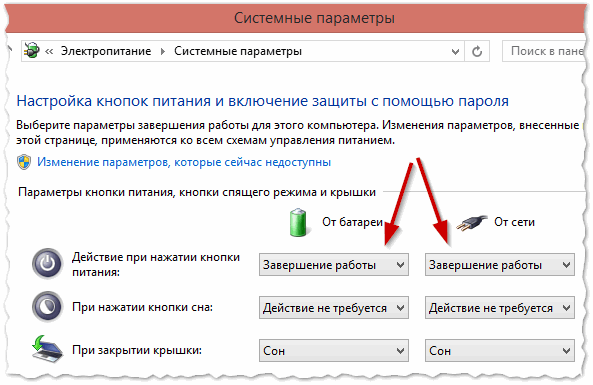593x385 pixels.
Task: Click the breadcrumb double-chevron back arrows
Action: click(49, 51)
